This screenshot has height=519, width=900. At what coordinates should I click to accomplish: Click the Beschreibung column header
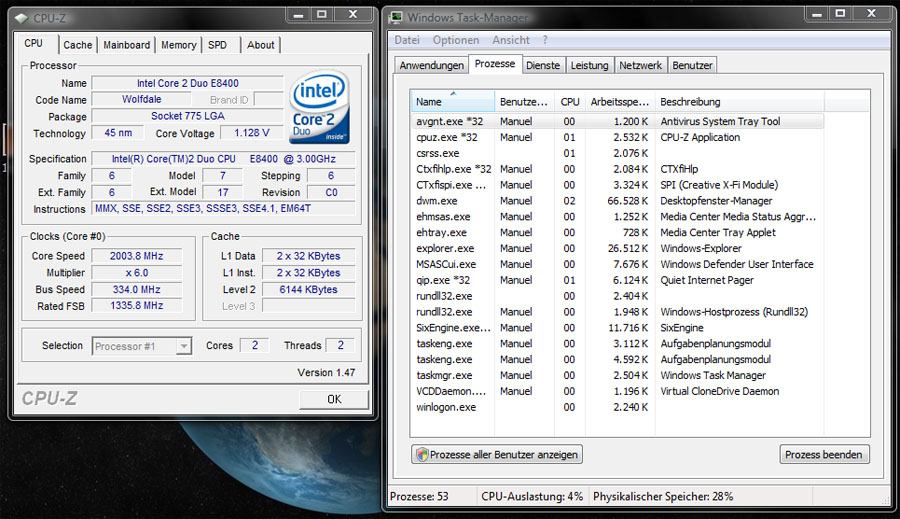click(x=739, y=102)
